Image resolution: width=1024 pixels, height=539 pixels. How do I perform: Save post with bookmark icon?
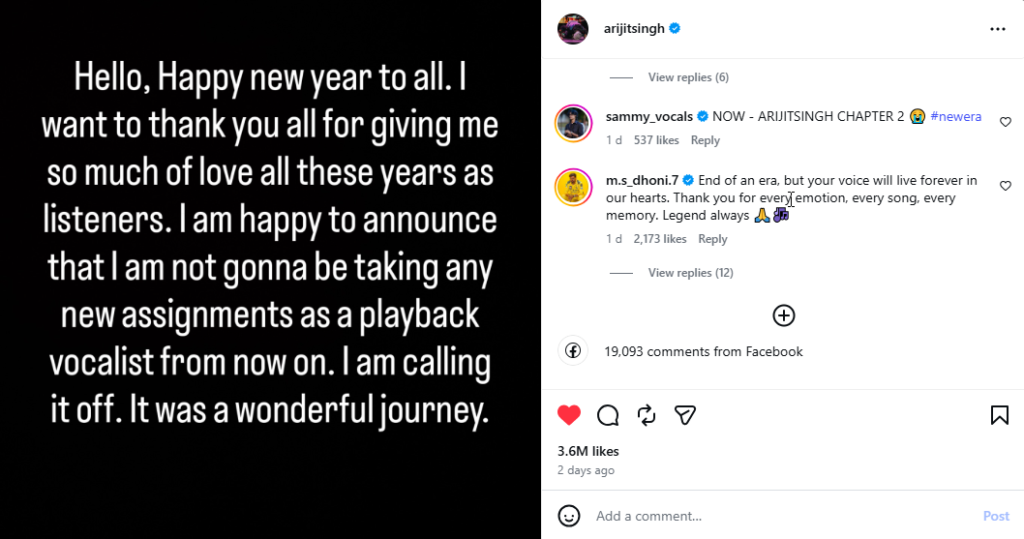998,415
